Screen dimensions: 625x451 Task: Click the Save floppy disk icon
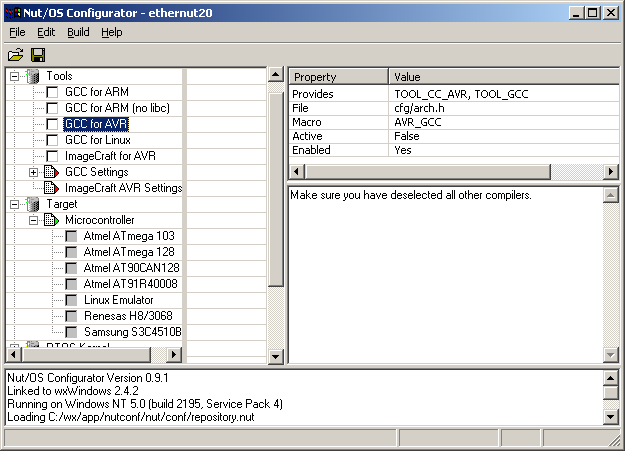(x=38, y=55)
